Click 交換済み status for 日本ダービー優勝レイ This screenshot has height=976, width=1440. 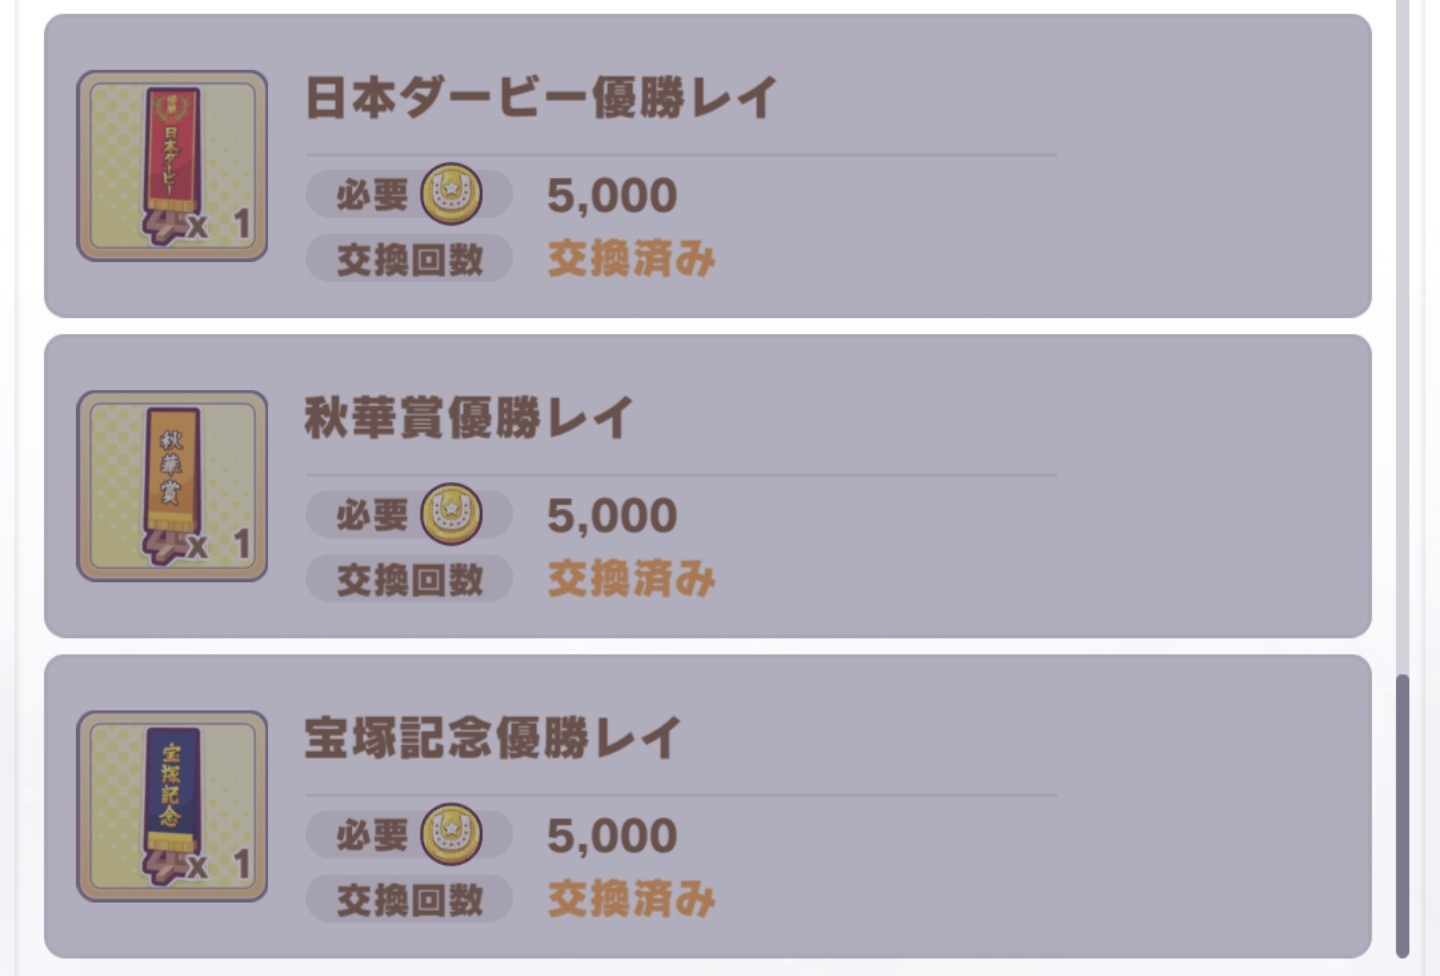[631, 259]
